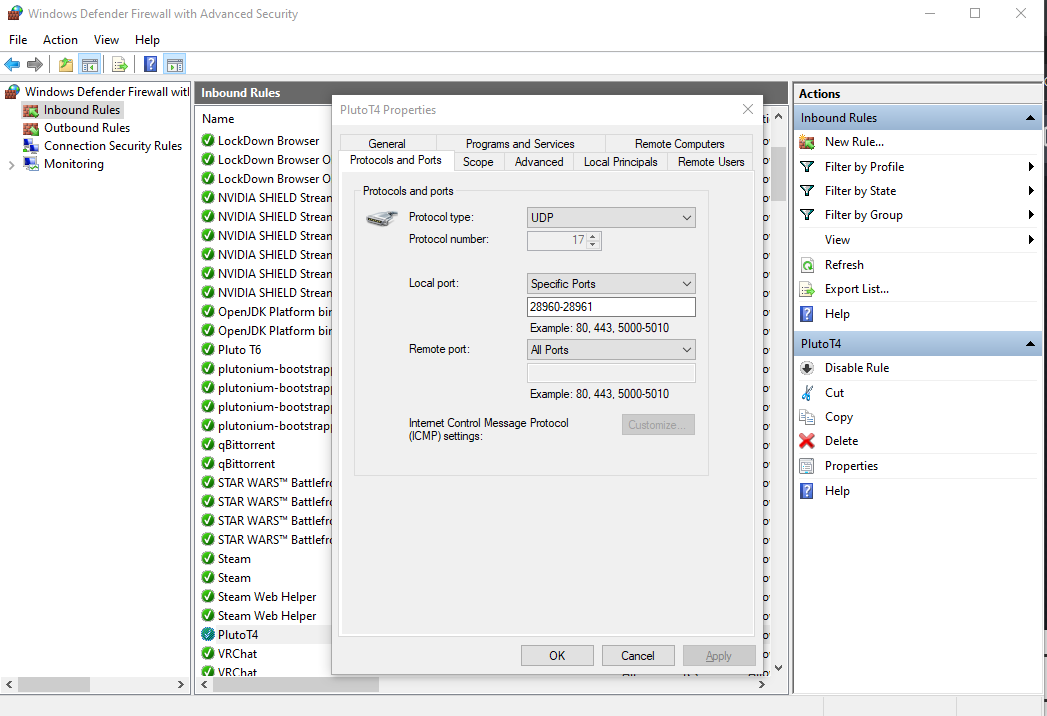Click the Refresh icon in Actions

point(807,265)
